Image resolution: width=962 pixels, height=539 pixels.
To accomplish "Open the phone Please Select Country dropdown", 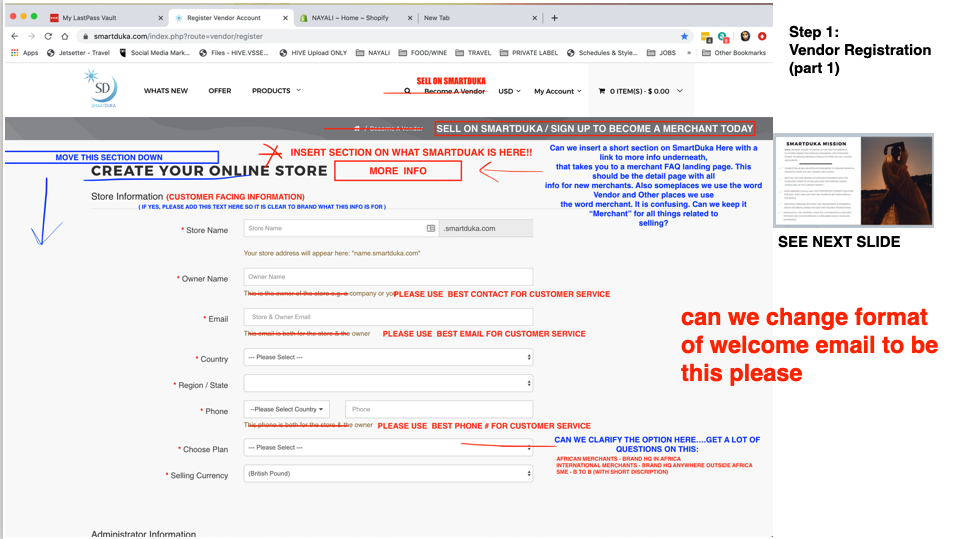I will pos(287,409).
